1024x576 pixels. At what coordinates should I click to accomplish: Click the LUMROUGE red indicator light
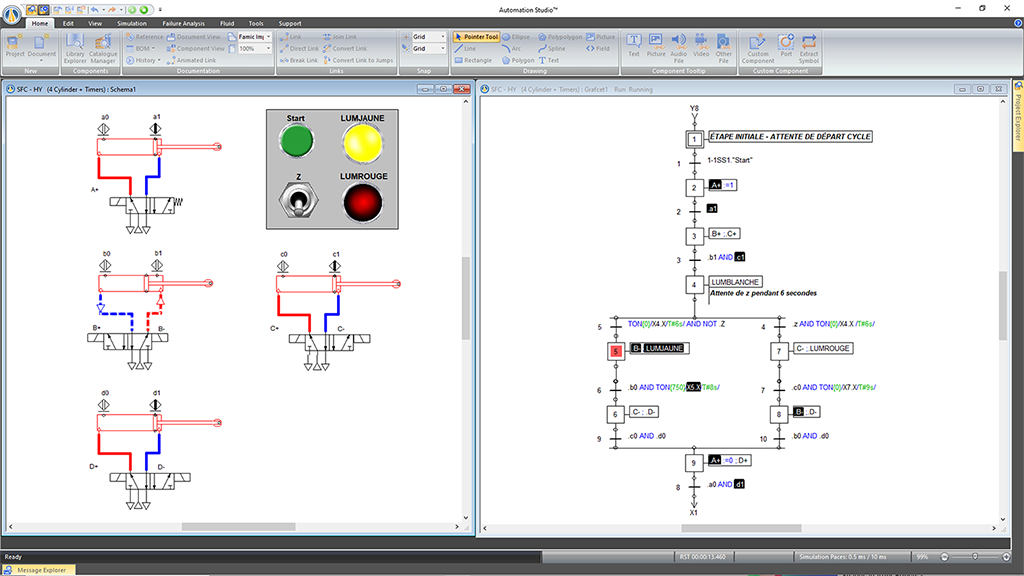tap(362, 203)
